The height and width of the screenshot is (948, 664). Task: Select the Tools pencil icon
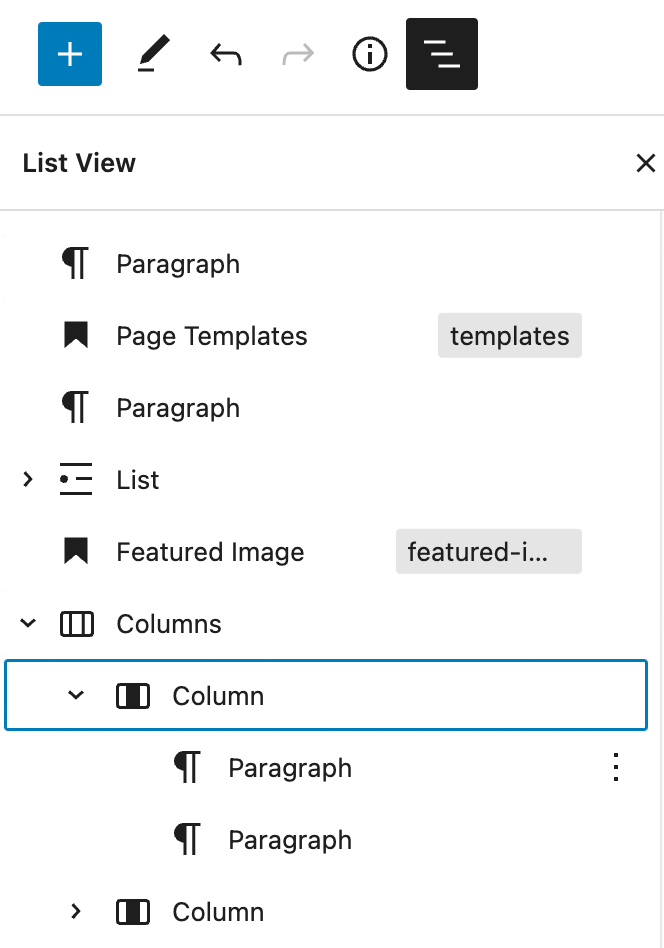point(154,54)
